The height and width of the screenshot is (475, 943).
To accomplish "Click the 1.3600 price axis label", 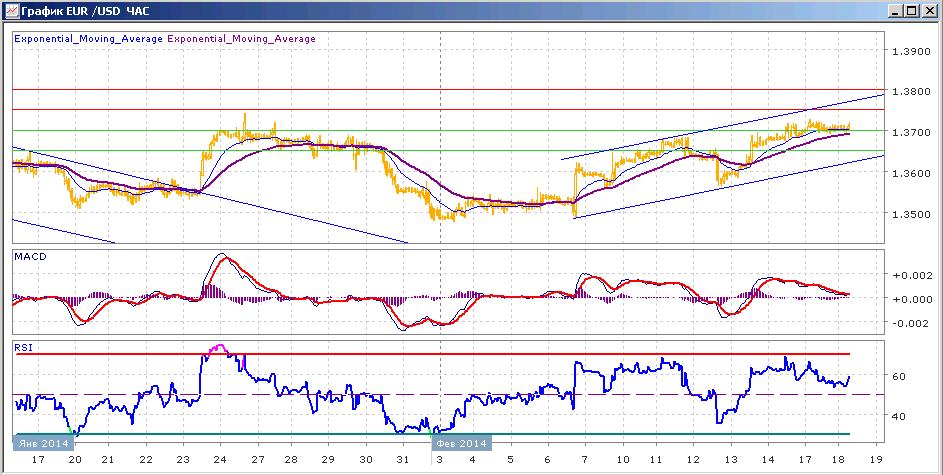I will (910, 173).
